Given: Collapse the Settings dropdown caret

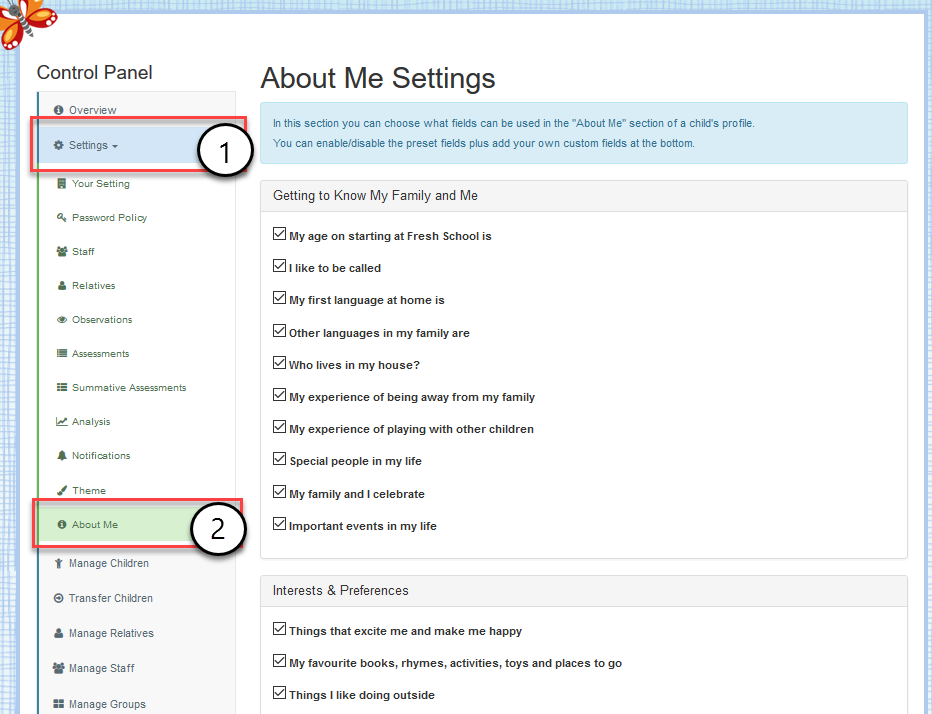Looking at the screenshot, I should [115, 146].
